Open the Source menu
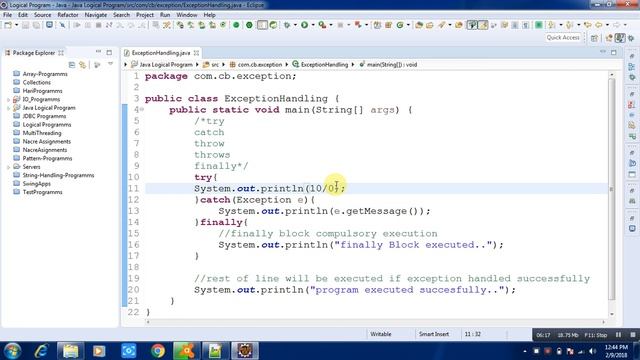Viewport: 640px width, 360px height. pyautogui.click(x=42, y=15)
